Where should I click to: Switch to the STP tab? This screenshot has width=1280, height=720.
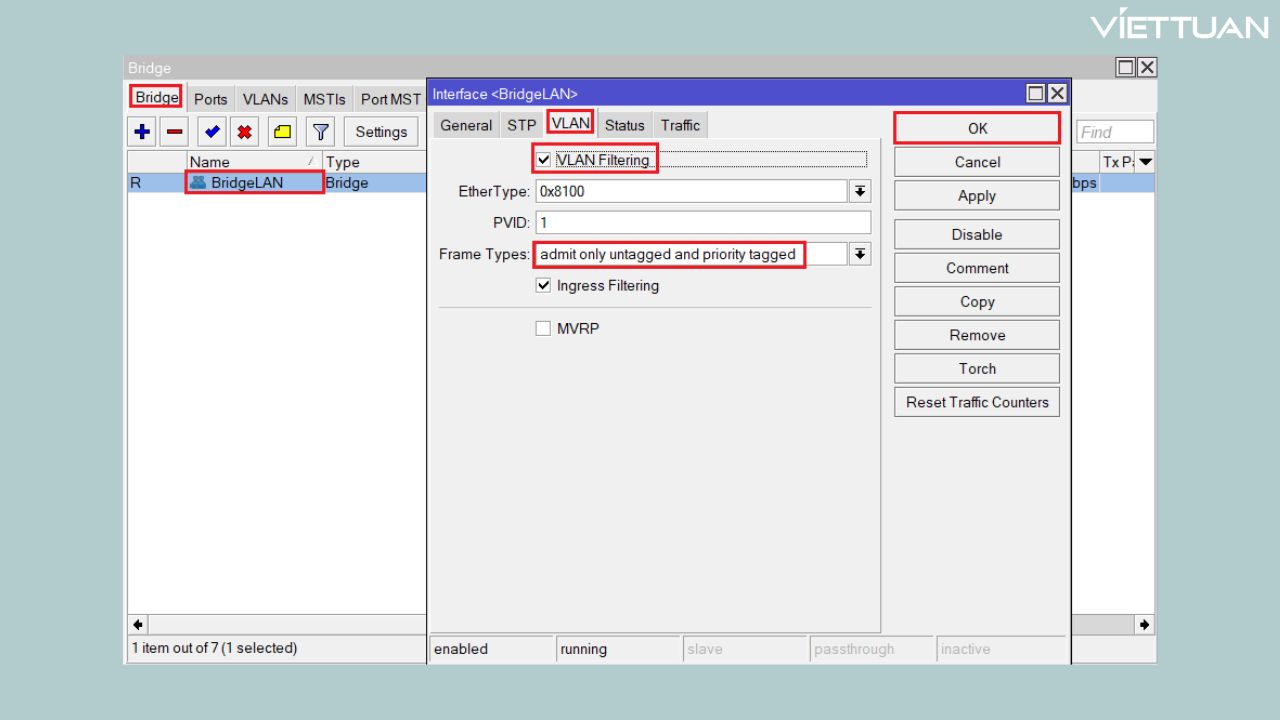pyautogui.click(x=521, y=125)
